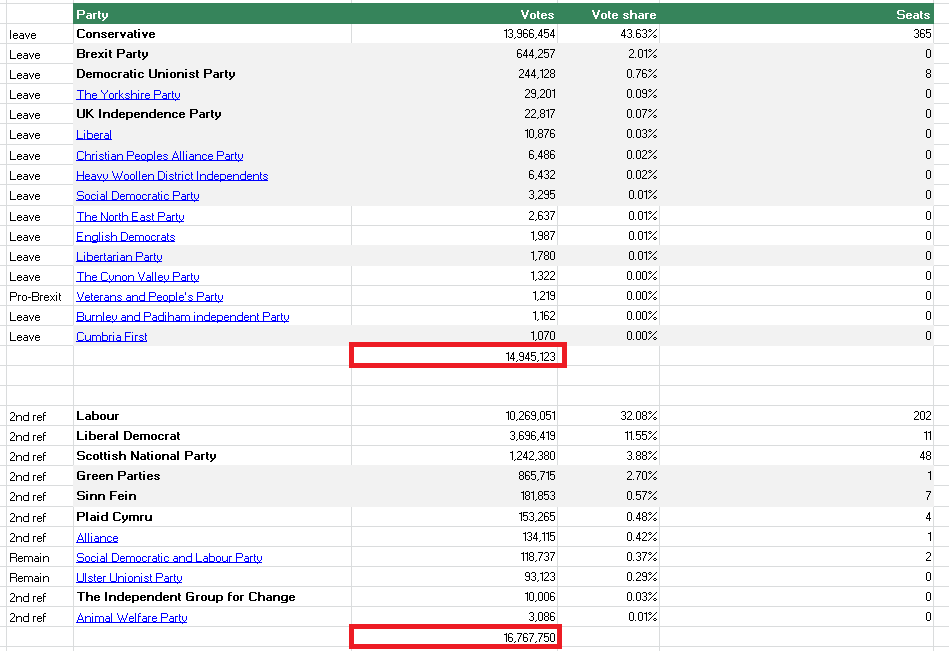This screenshot has height=651, width=949.
Task: Open Social Democratic and Labour Party link
Action: 169,557
